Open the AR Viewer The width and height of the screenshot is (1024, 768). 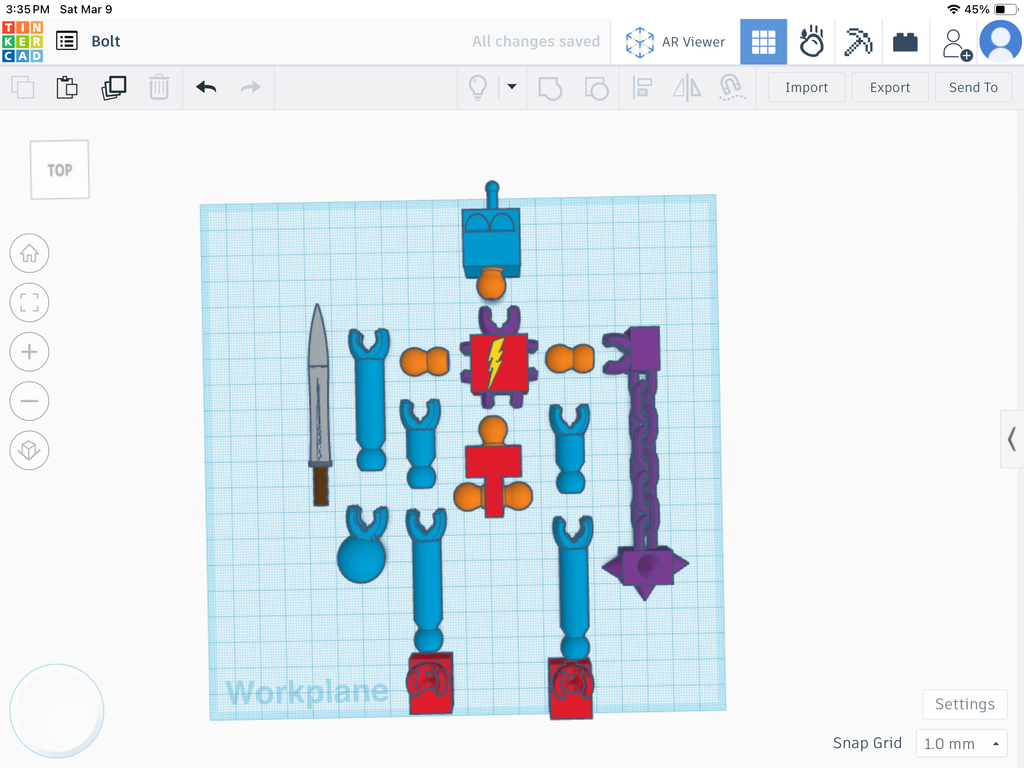click(675, 42)
